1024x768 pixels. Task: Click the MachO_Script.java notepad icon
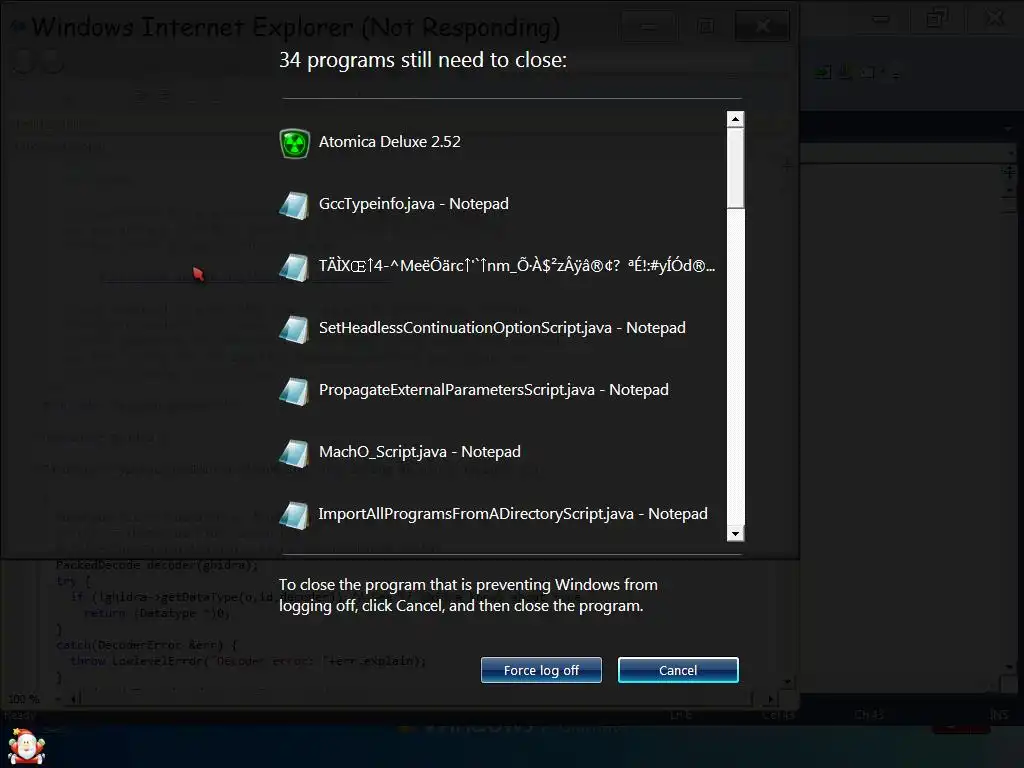pos(294,453)
